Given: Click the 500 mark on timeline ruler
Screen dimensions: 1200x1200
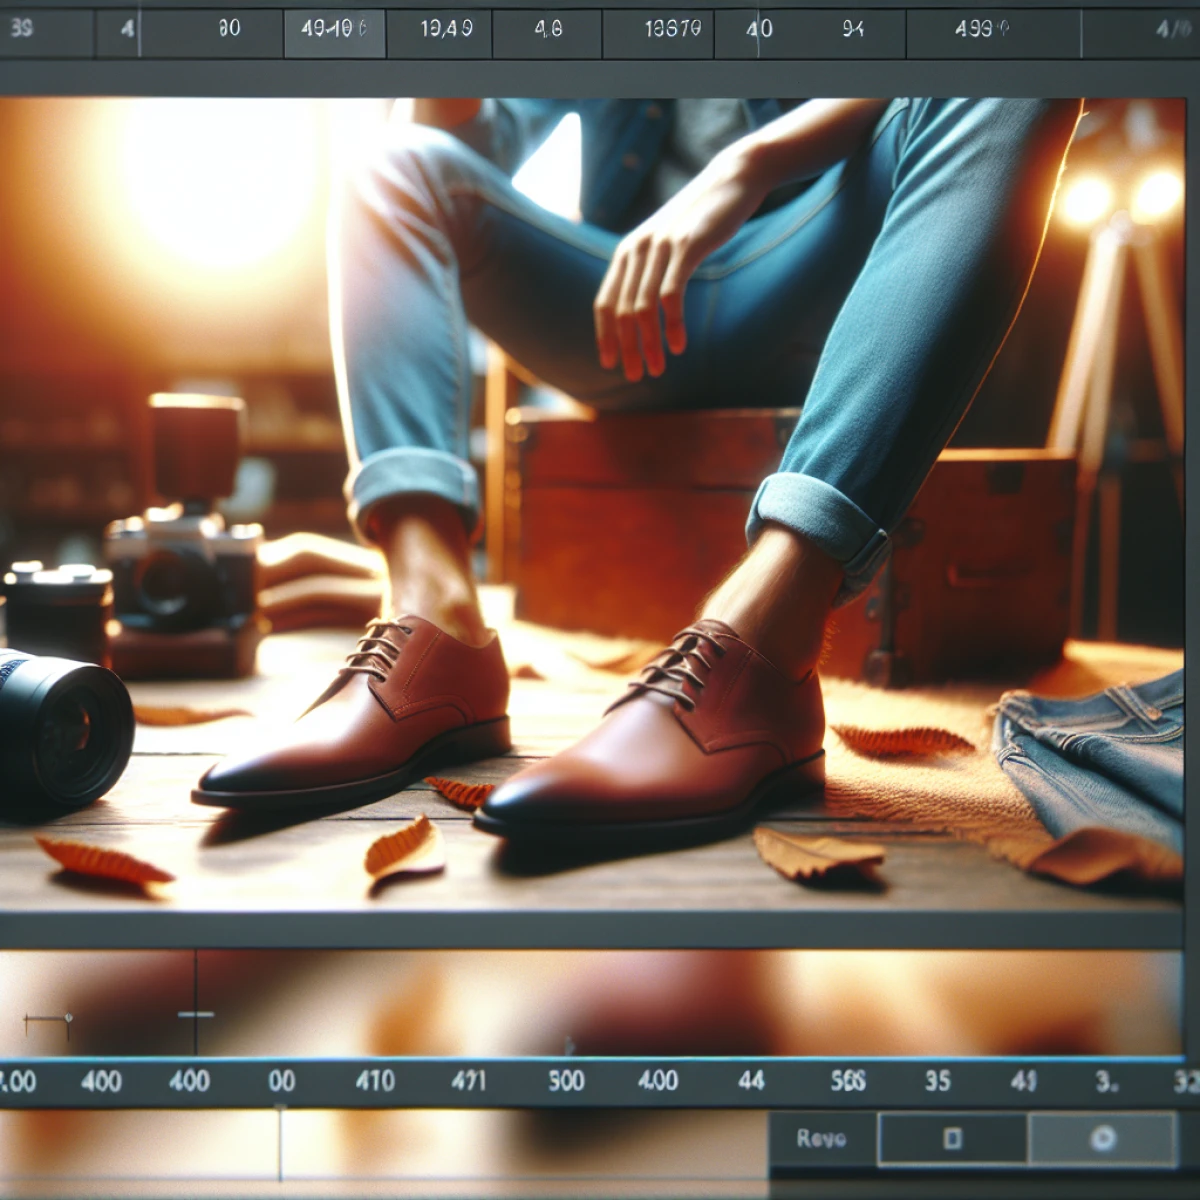Looking at the screenshot, I should click(x=566, y=1080).
